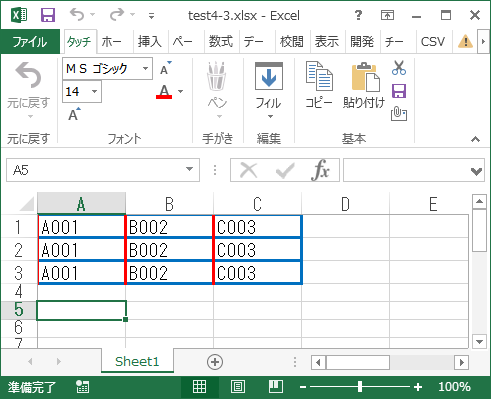
Task: Open zoom dialog via 100% label
Action: (x=454, y=387)
